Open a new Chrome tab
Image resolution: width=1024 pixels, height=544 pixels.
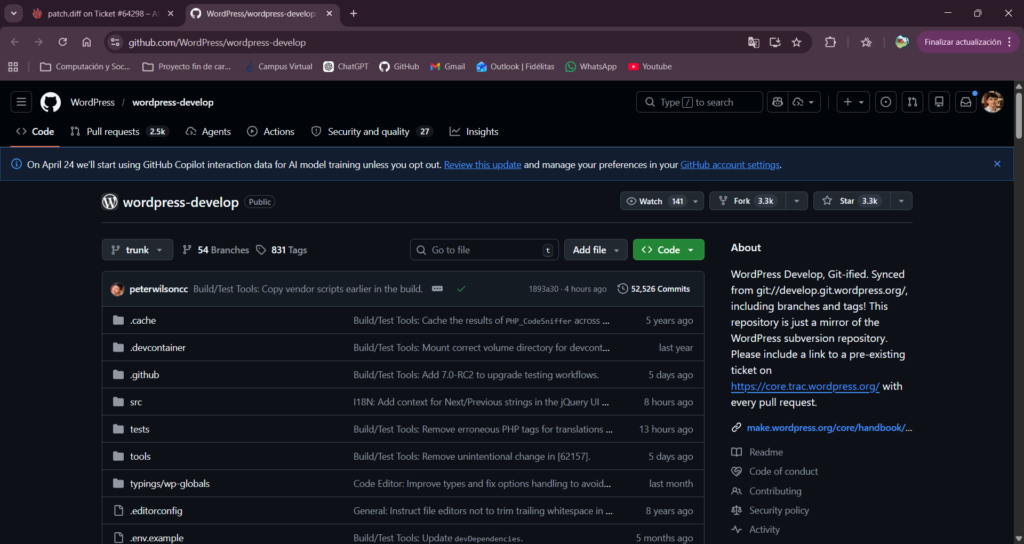[x=353, y=13]
